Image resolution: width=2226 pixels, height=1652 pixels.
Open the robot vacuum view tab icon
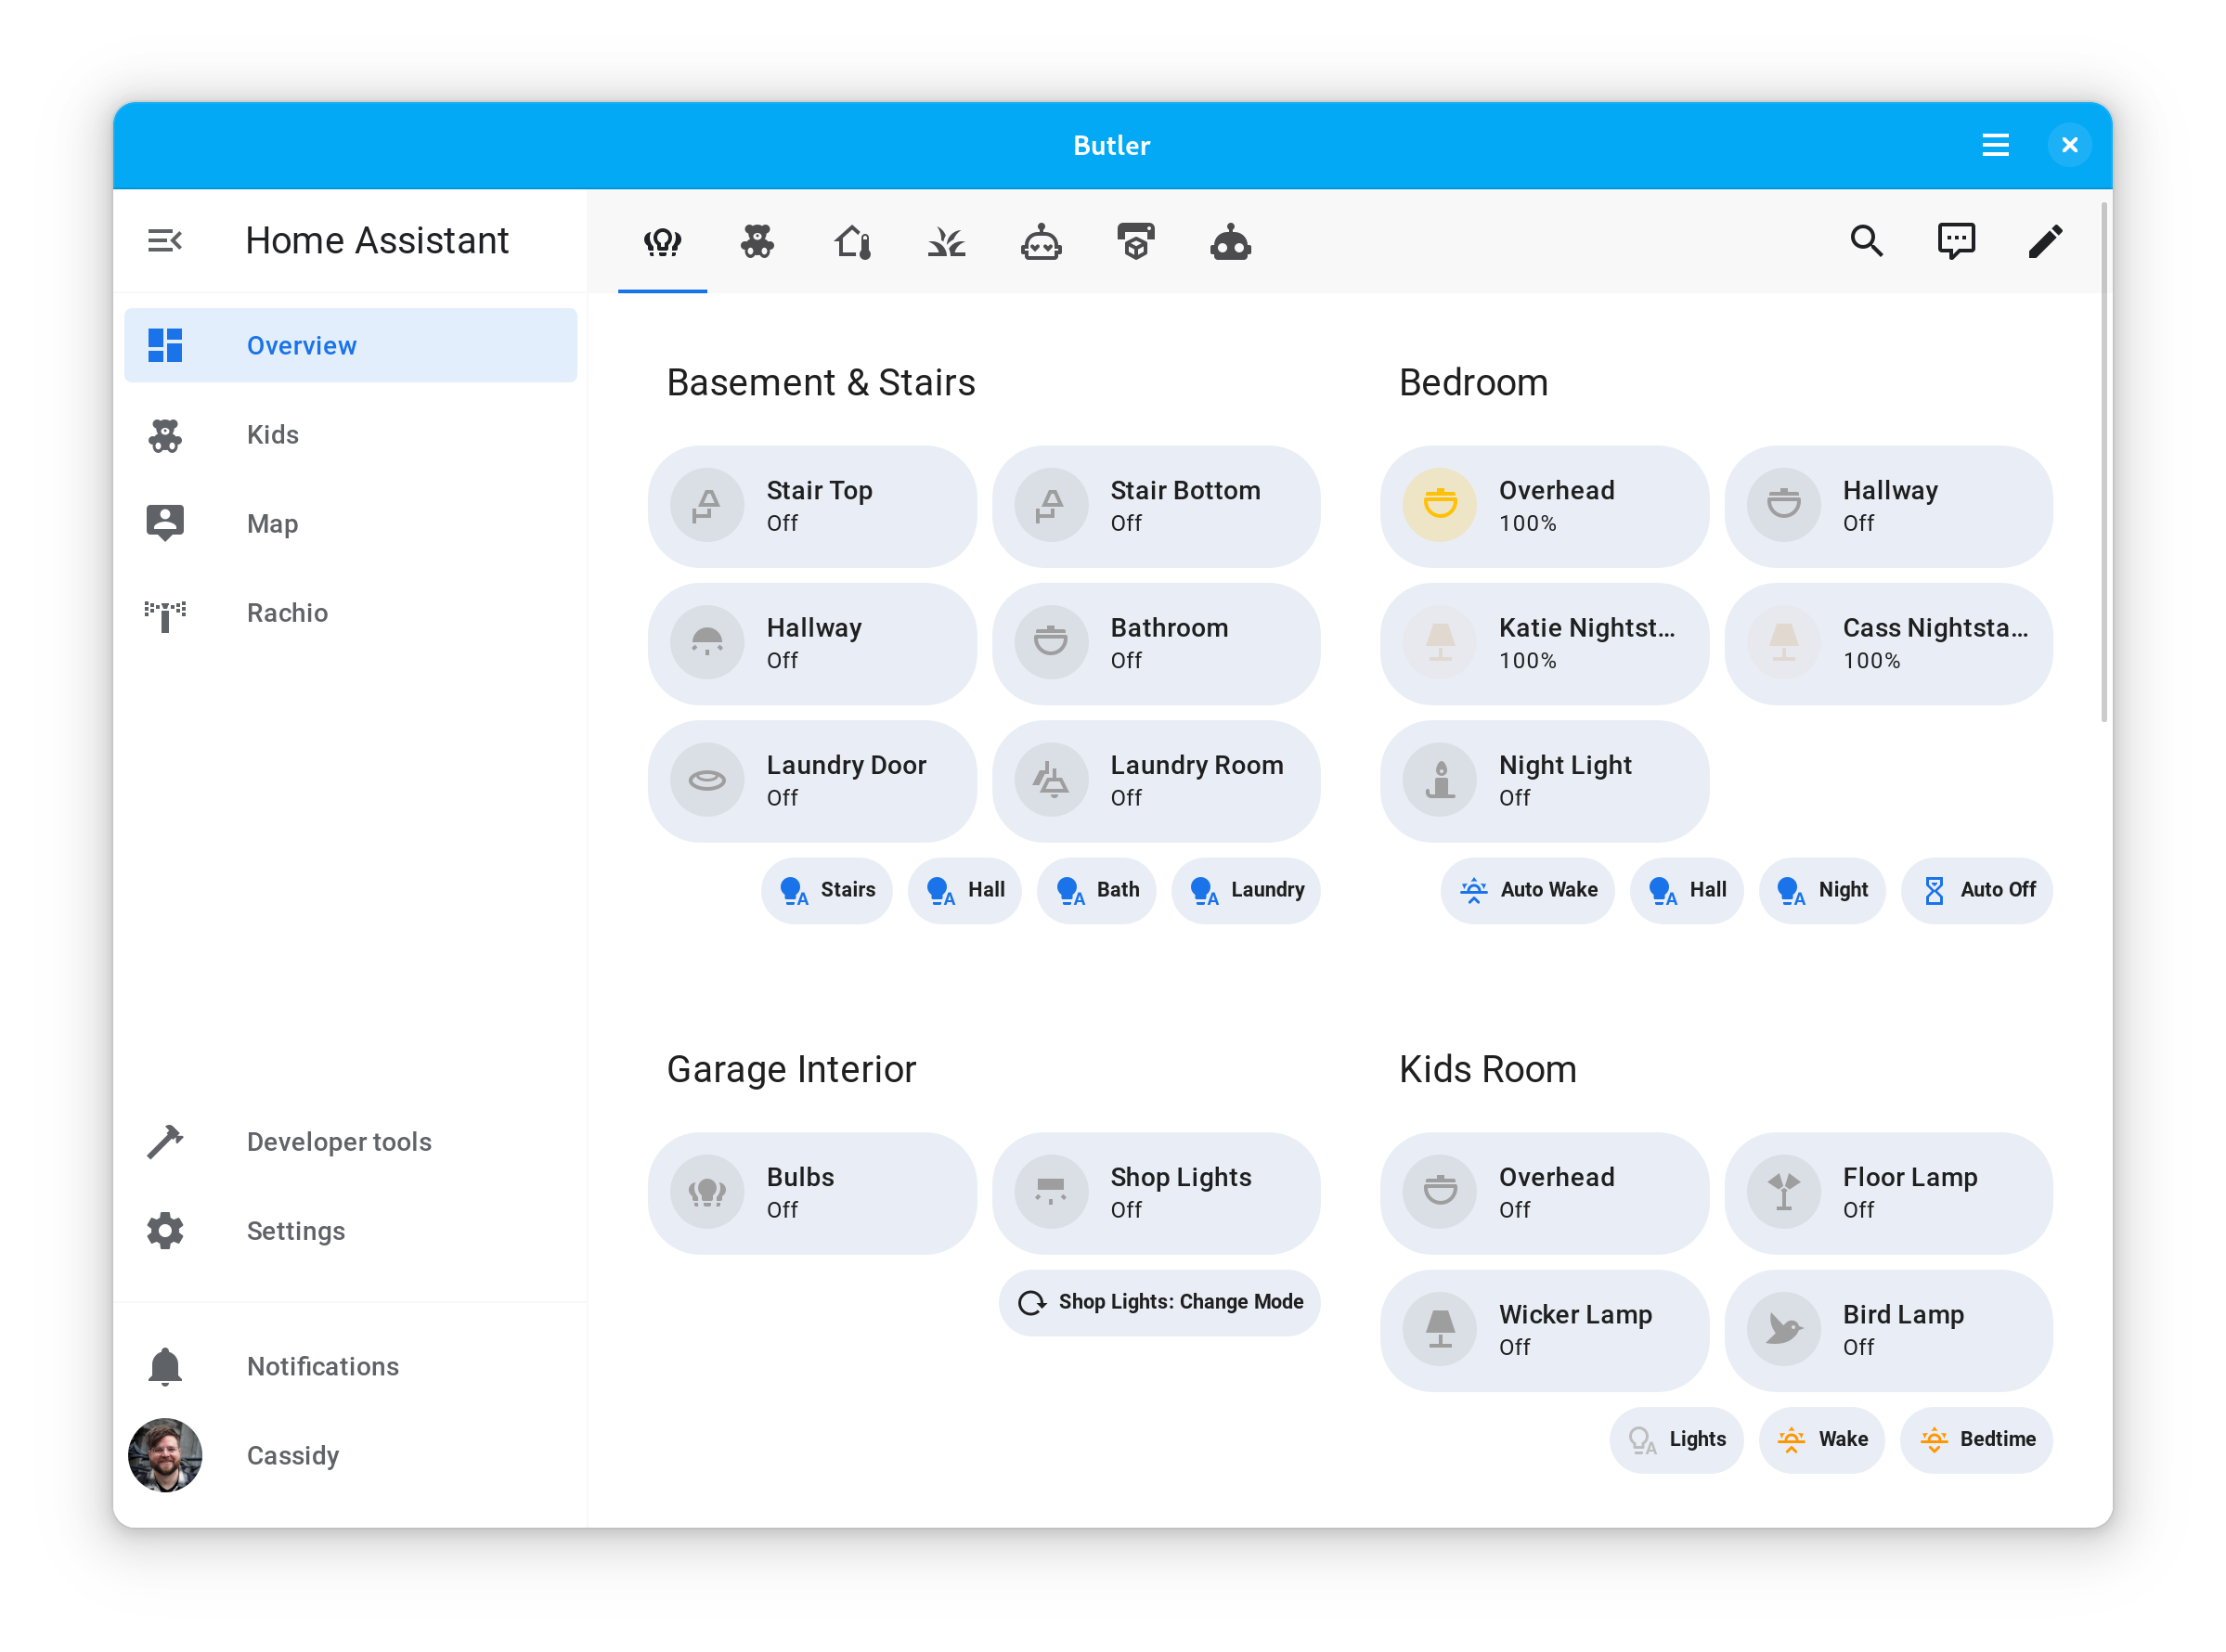[1041, 242]
